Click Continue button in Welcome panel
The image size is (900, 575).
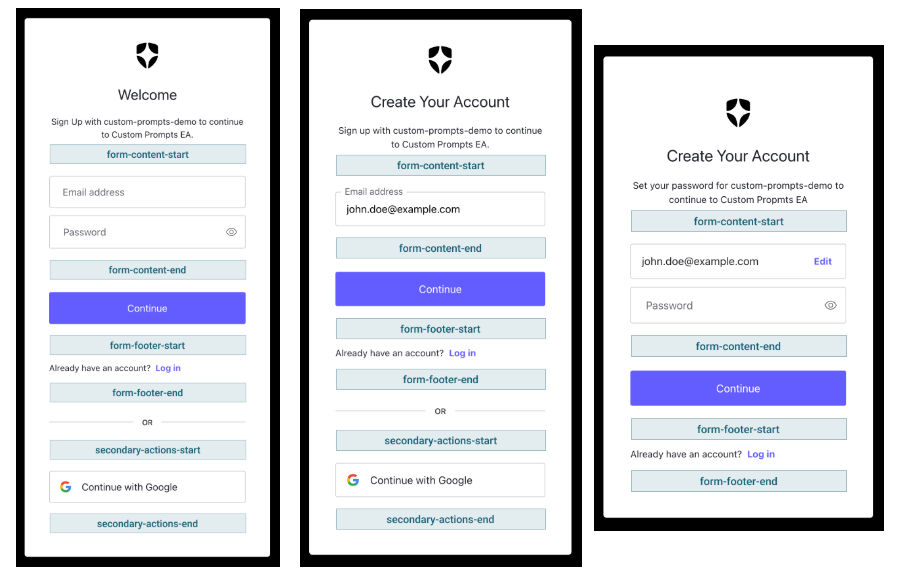(x=148, y=308)
